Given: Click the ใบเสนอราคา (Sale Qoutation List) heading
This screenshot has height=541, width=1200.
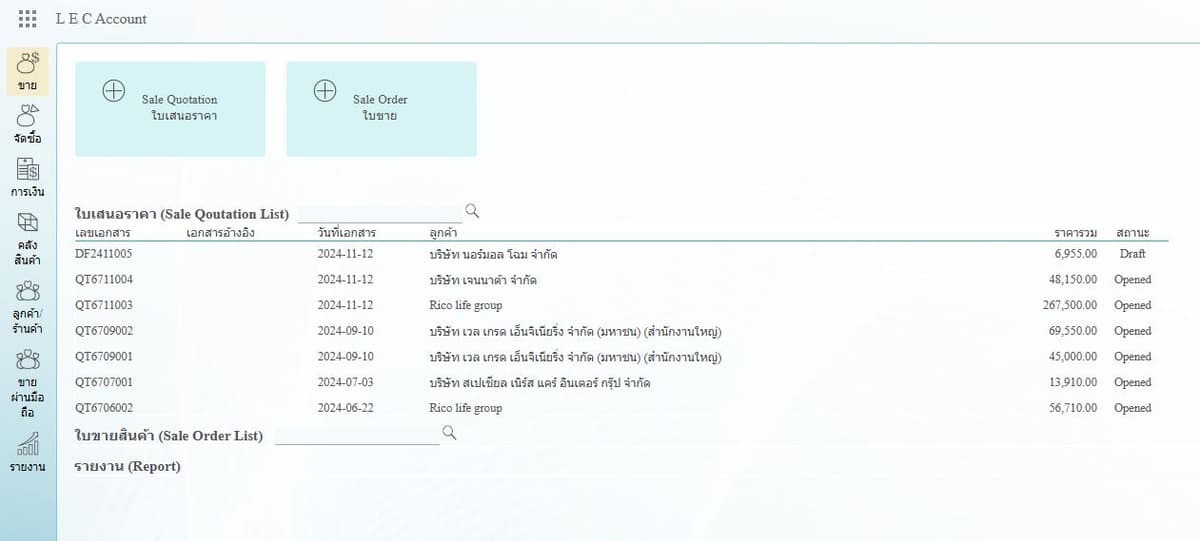Looking at the screenshot, I should [x=182, y=214].
